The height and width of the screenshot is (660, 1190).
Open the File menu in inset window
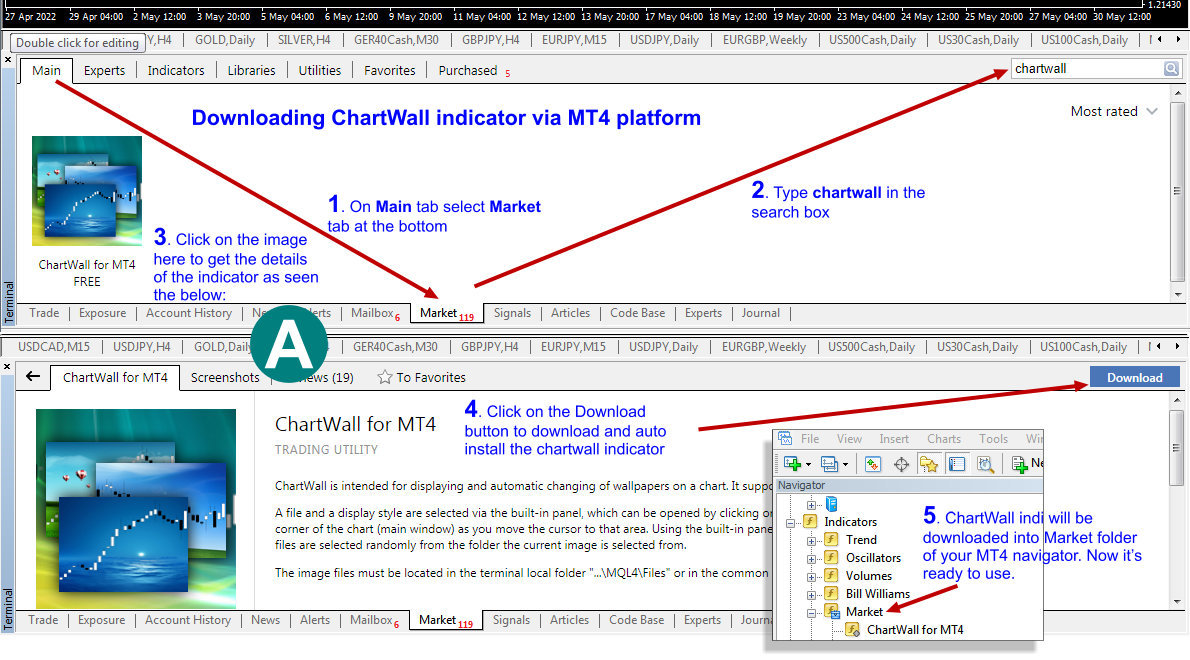pyautogui.click(x=810, y=438)
